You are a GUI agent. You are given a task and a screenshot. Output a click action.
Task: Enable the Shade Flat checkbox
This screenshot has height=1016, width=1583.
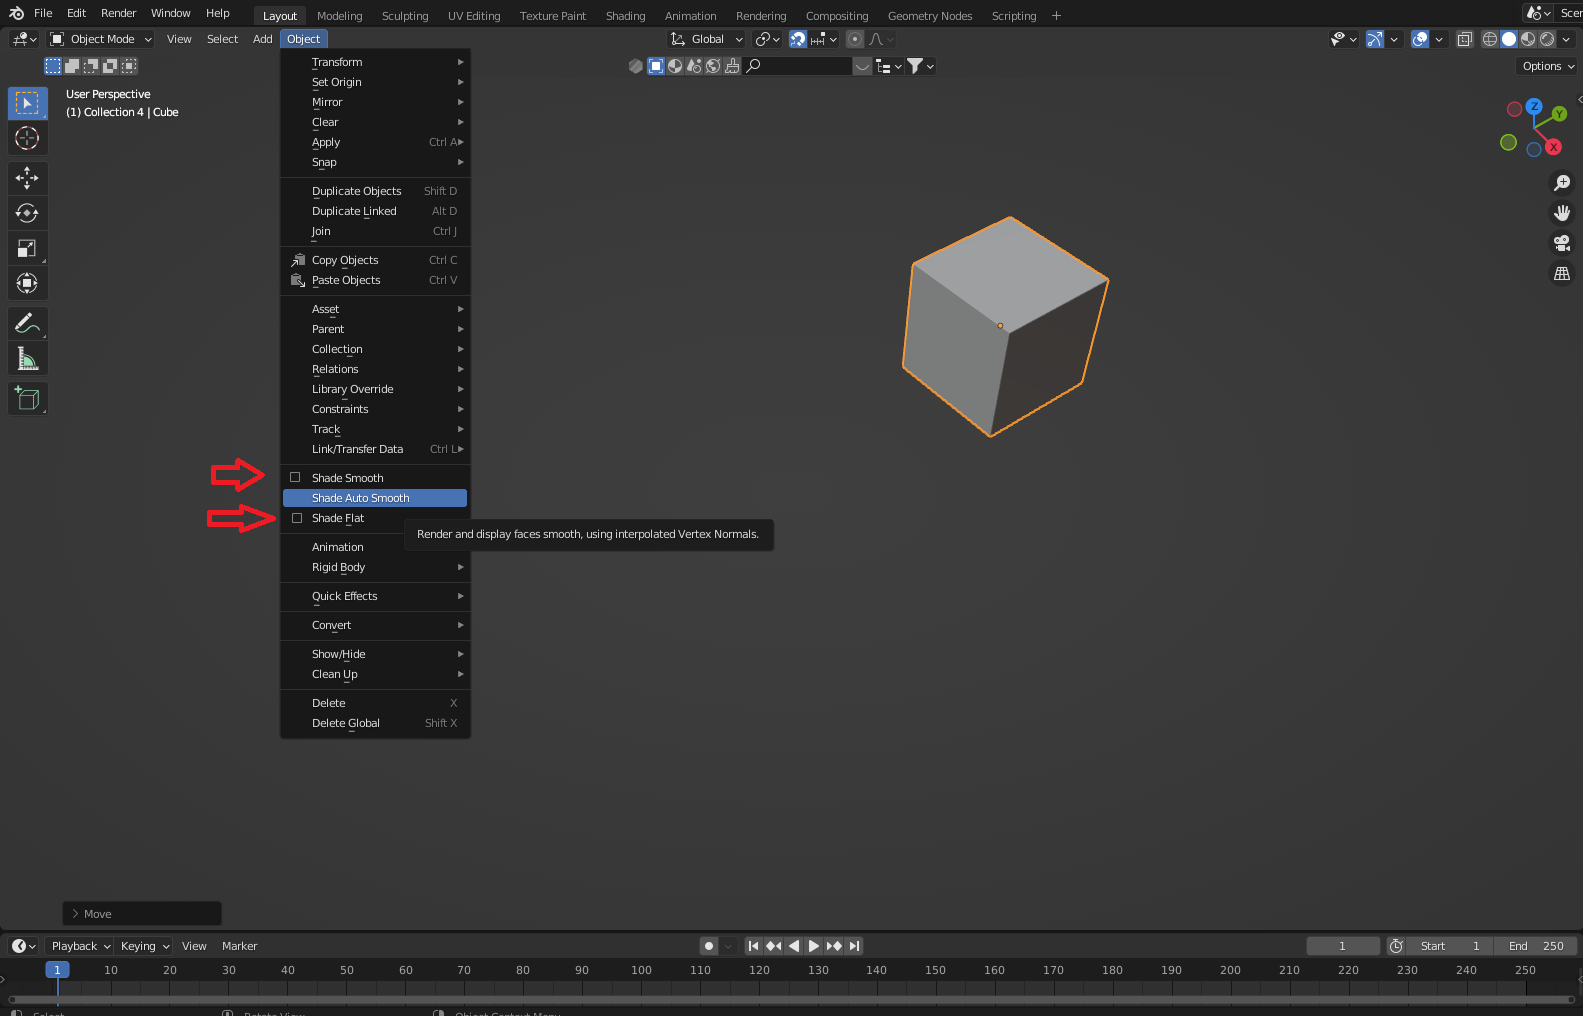pyautogui.click(x=297, y=518)
